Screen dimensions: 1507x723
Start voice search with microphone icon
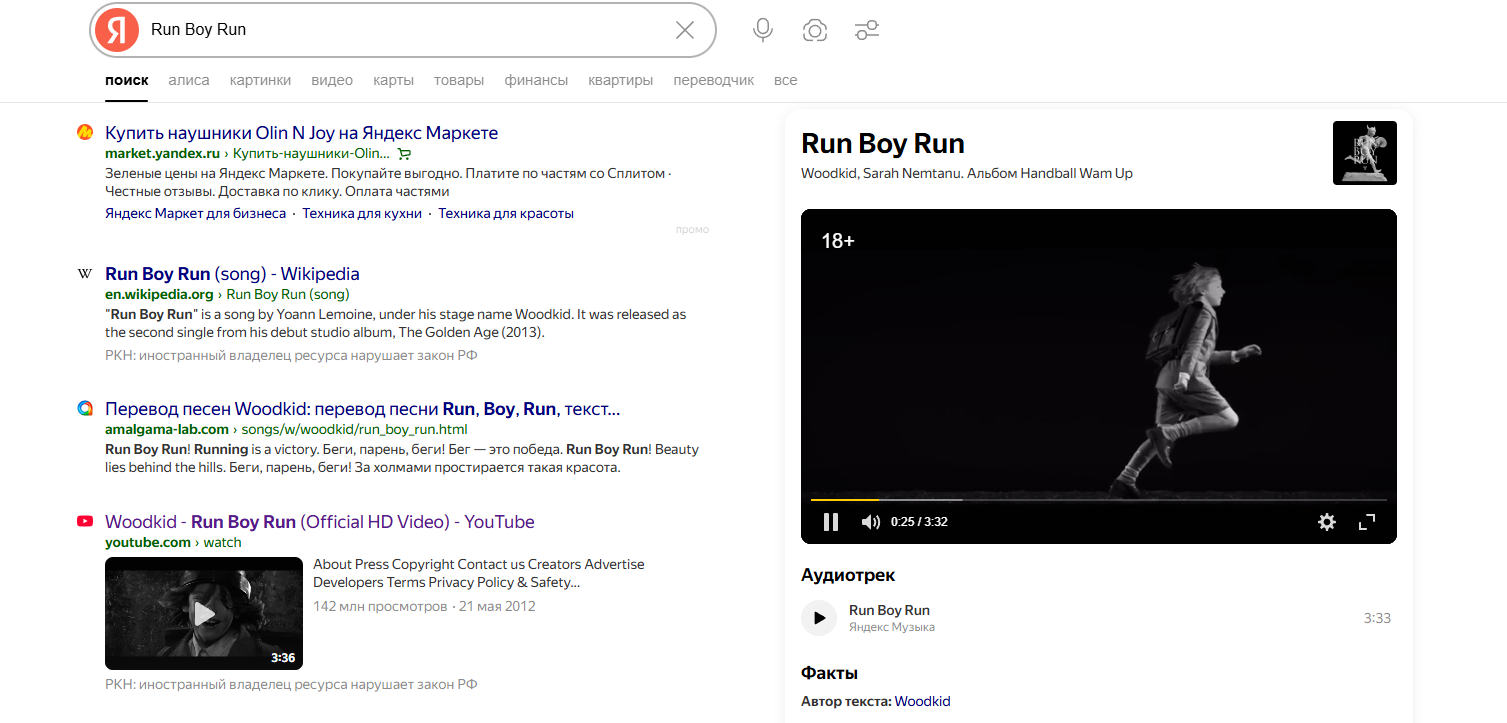tap(763, 30)
